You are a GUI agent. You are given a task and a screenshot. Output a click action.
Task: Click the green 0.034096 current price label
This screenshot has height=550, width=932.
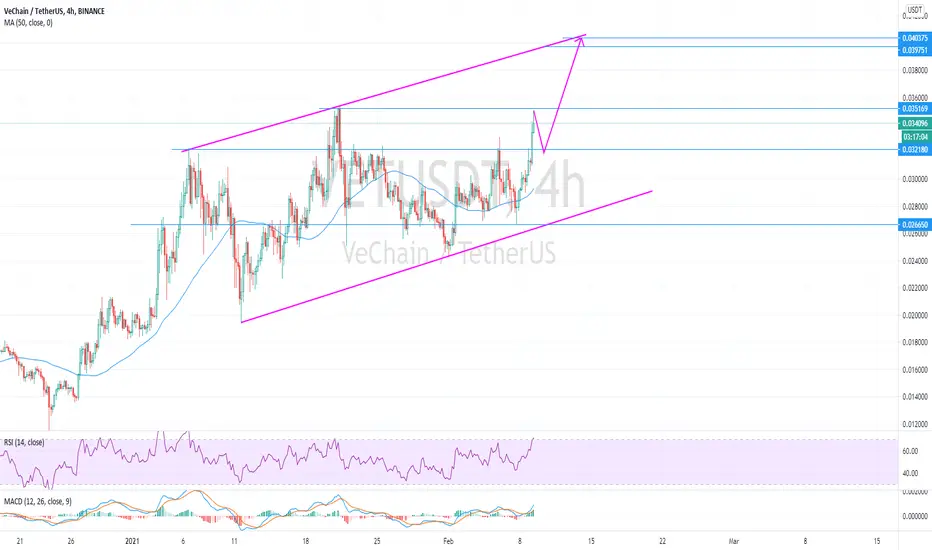(x=914, y=124)
